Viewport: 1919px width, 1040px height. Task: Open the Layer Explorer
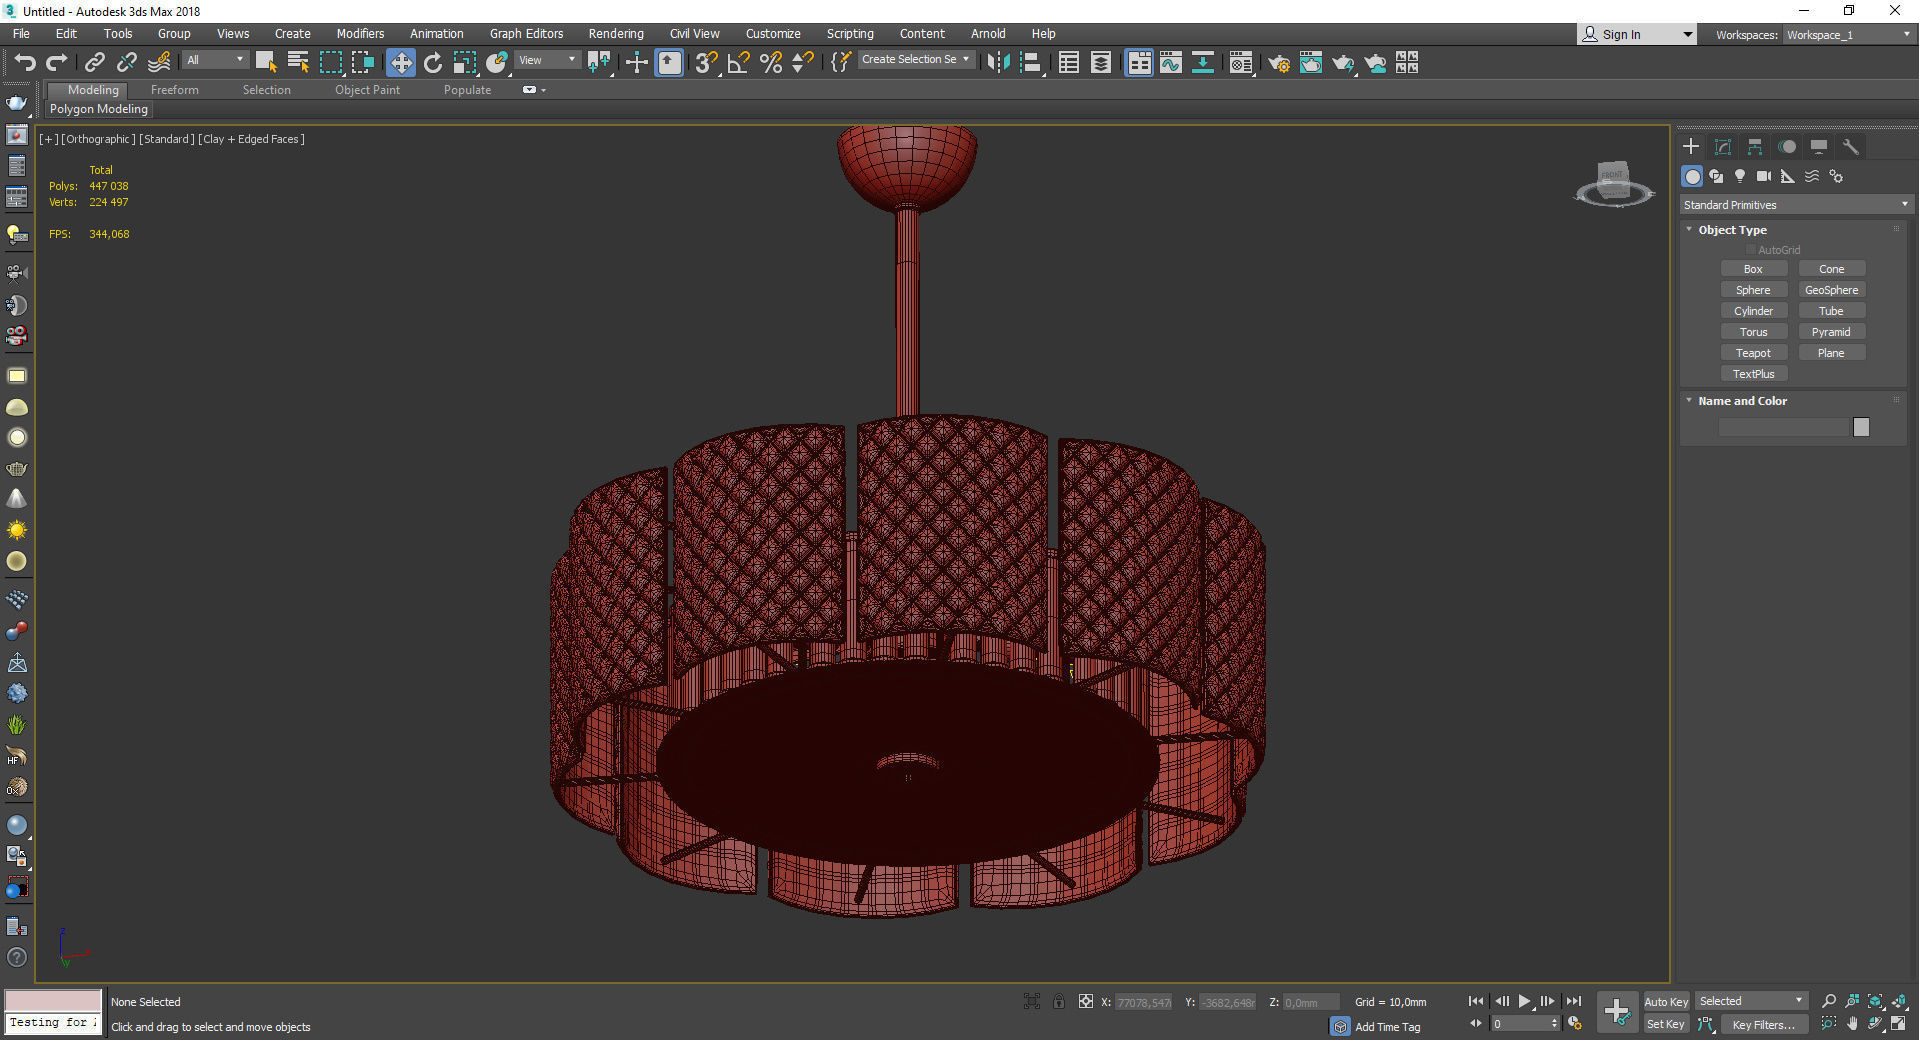[x=1100, y=63]
